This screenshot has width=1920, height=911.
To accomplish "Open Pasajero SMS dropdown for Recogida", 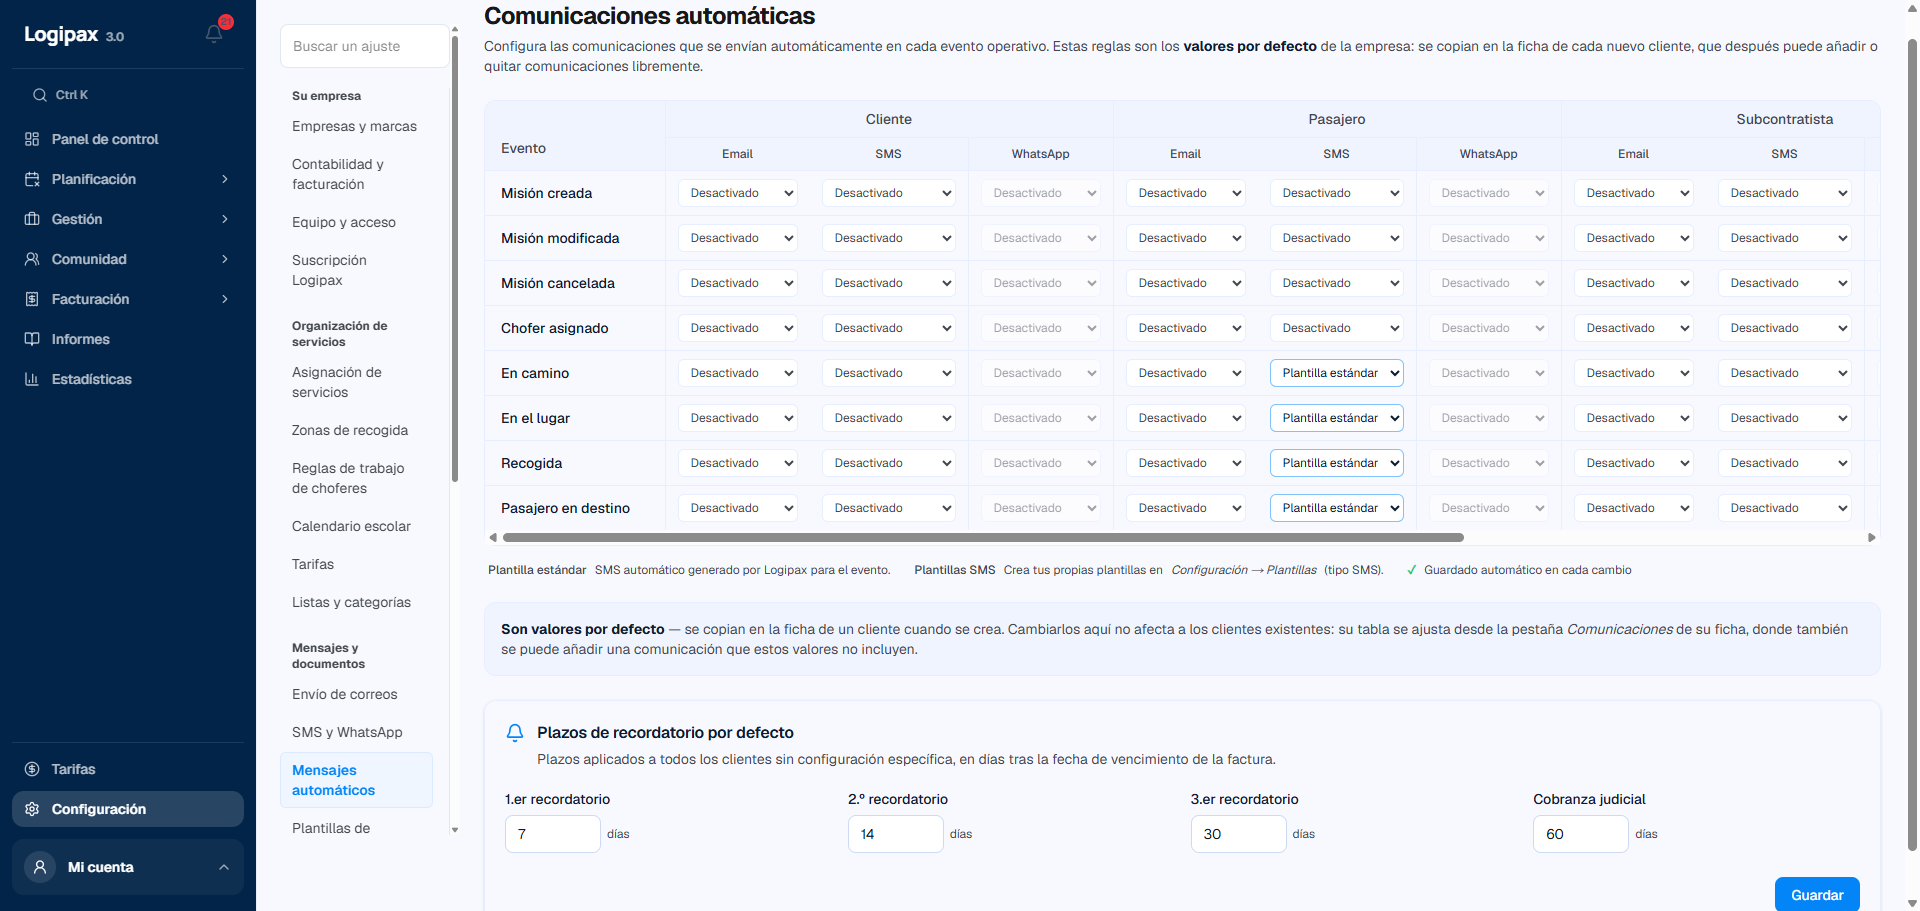I will tap(1337, 463).
